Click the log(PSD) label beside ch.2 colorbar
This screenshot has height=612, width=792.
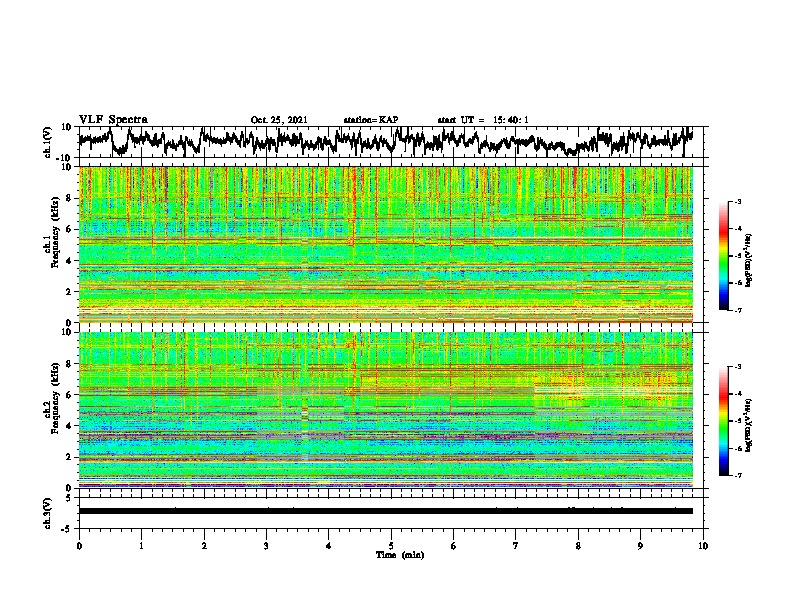pos(749,424)
